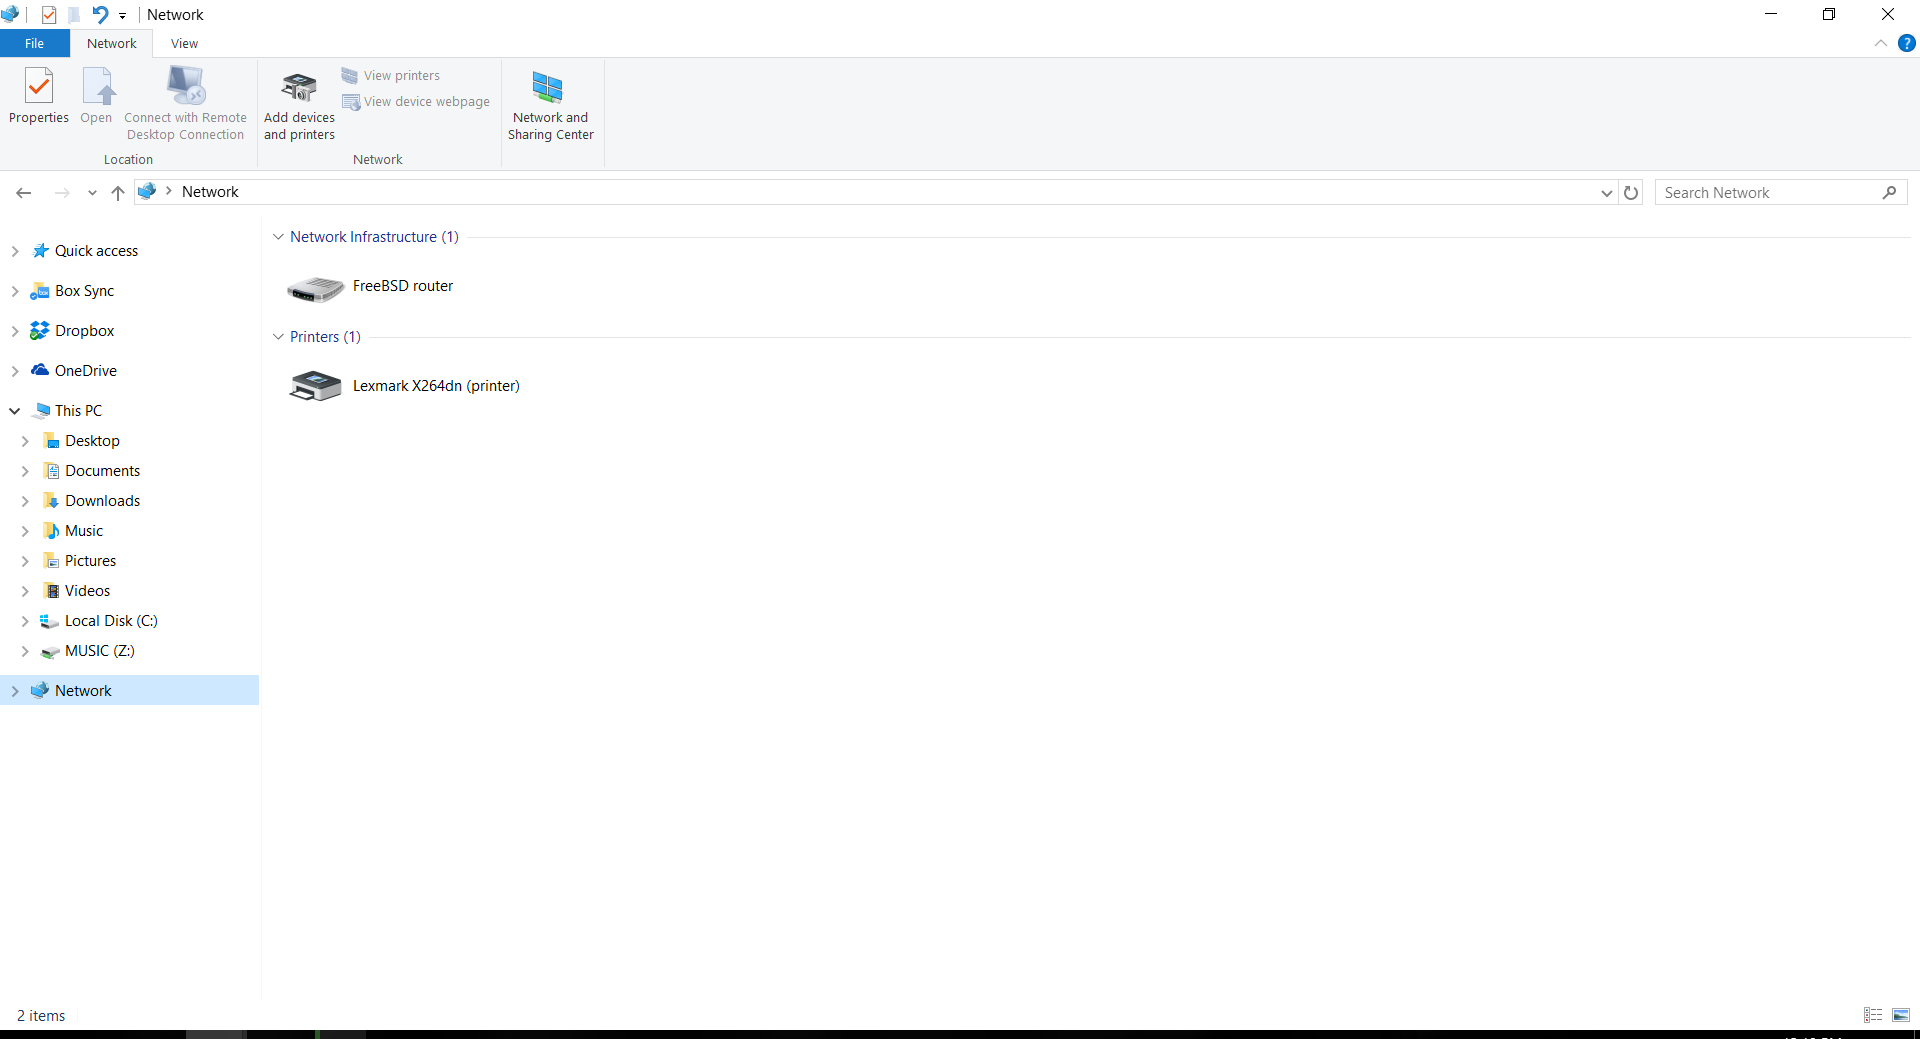Open Customize Quick Access Toolbar dropdown
Image resolution: width=1920 pixels, height=1039 pixels.
tap(123, 16)
